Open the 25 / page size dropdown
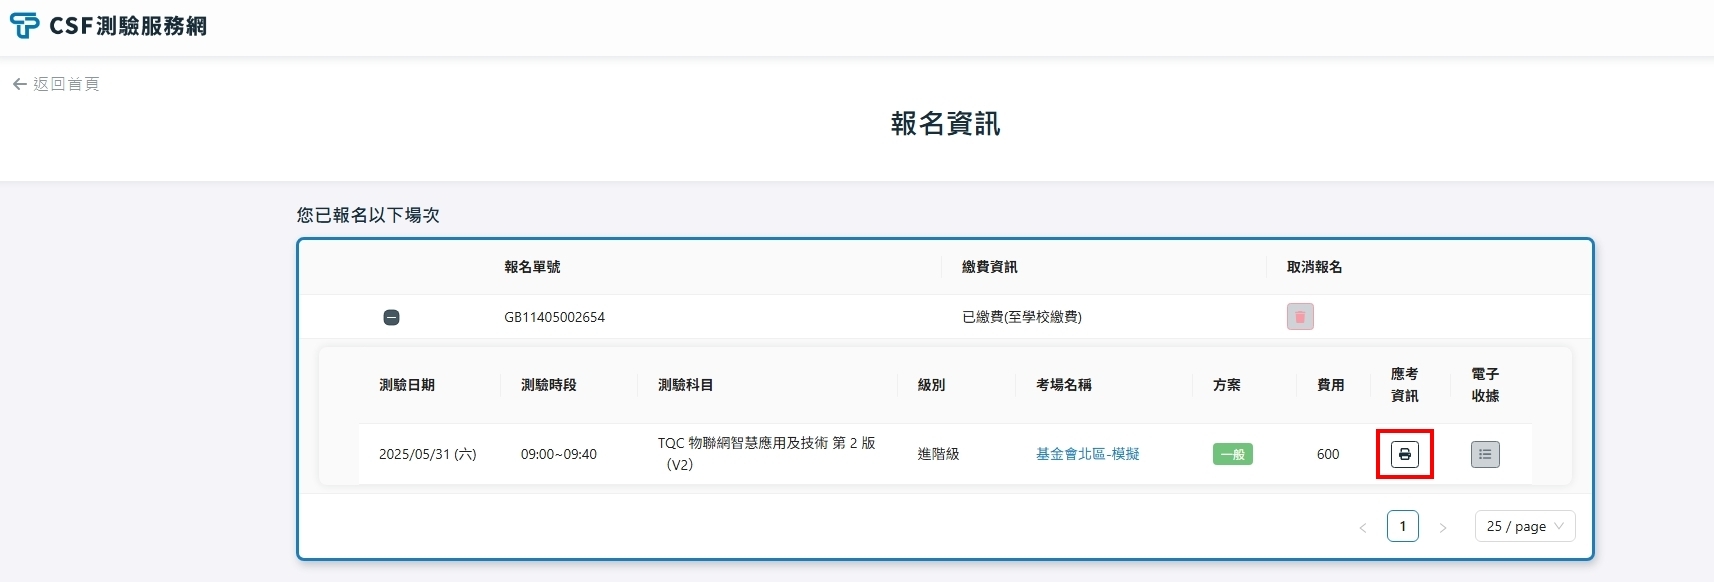 pos(1525,526)
